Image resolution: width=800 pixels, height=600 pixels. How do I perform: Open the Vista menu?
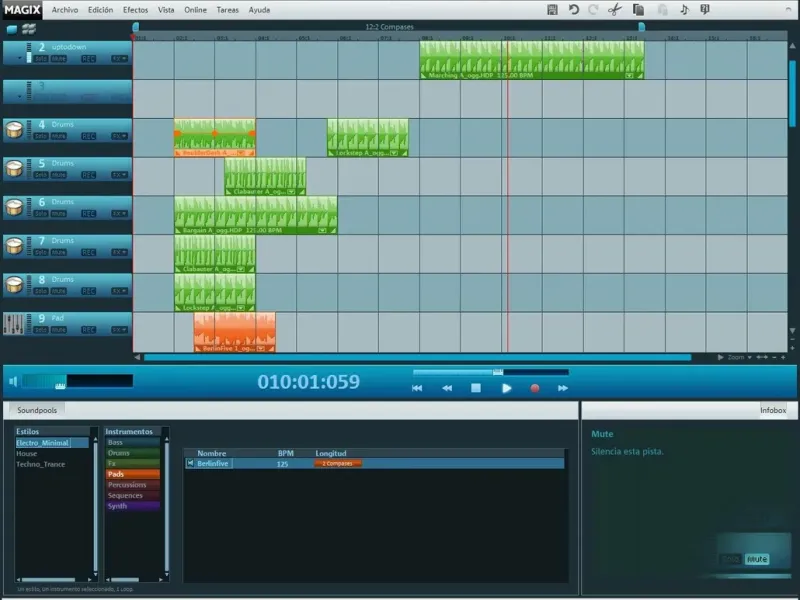point(166,10)
